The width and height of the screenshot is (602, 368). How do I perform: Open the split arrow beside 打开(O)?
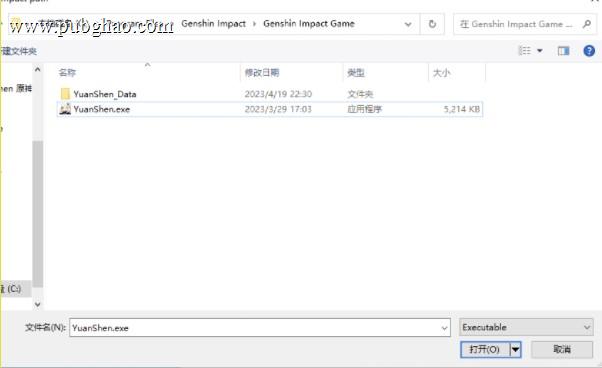[516, 349]
